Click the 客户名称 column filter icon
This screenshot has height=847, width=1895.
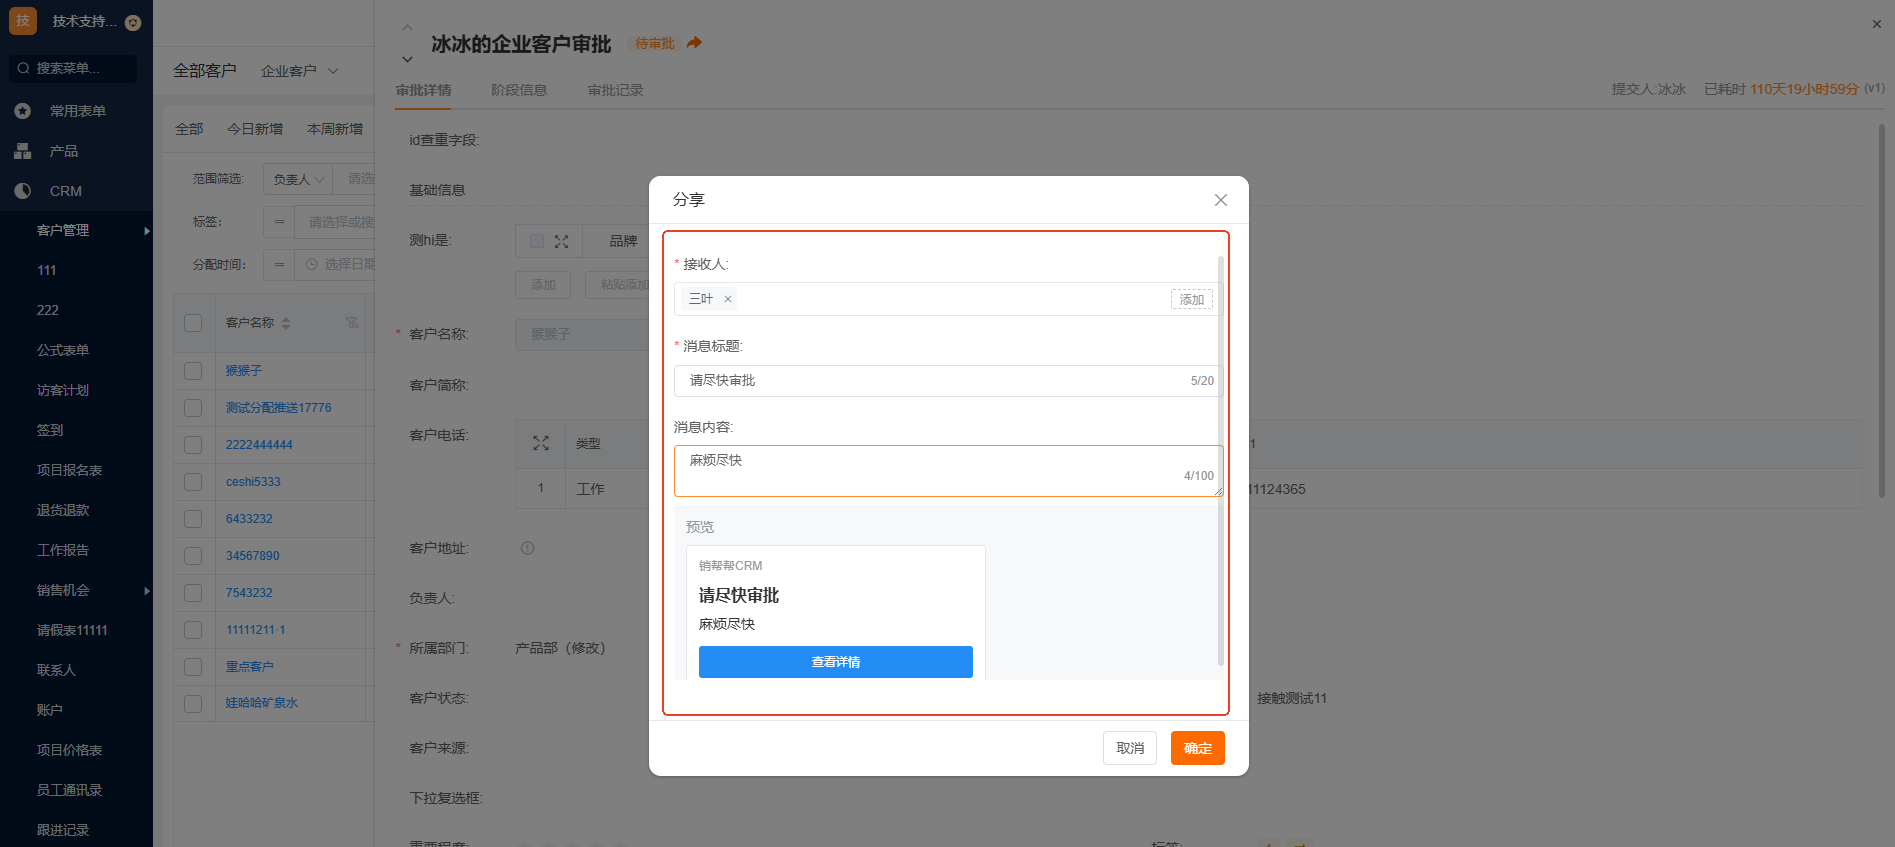[x=352, y=323]
